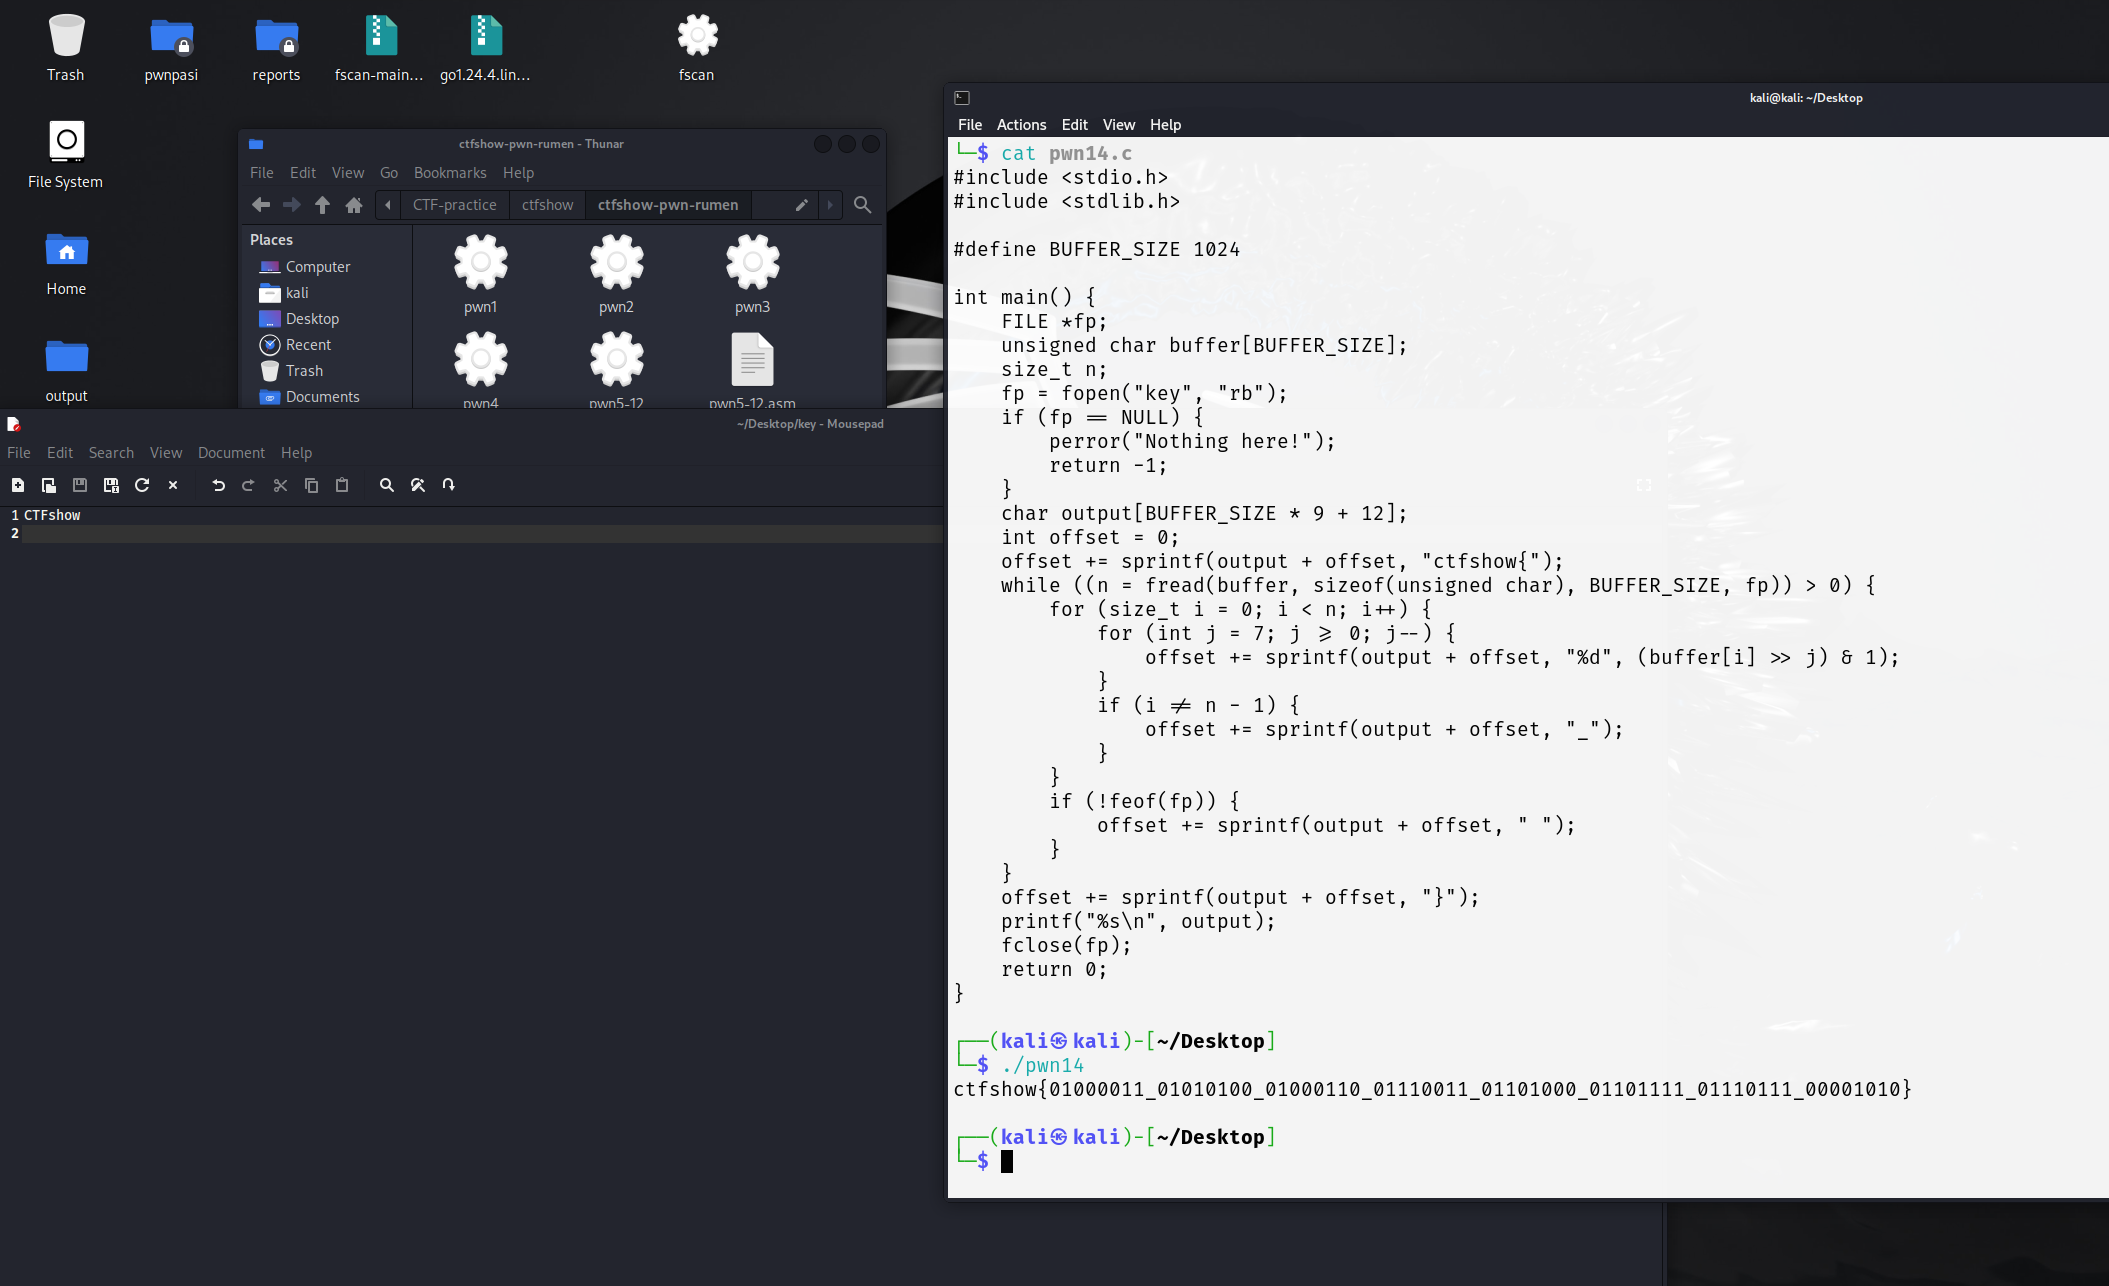
Task: Select the pwn2 executable in Thunar
Action: pos(617,275)
